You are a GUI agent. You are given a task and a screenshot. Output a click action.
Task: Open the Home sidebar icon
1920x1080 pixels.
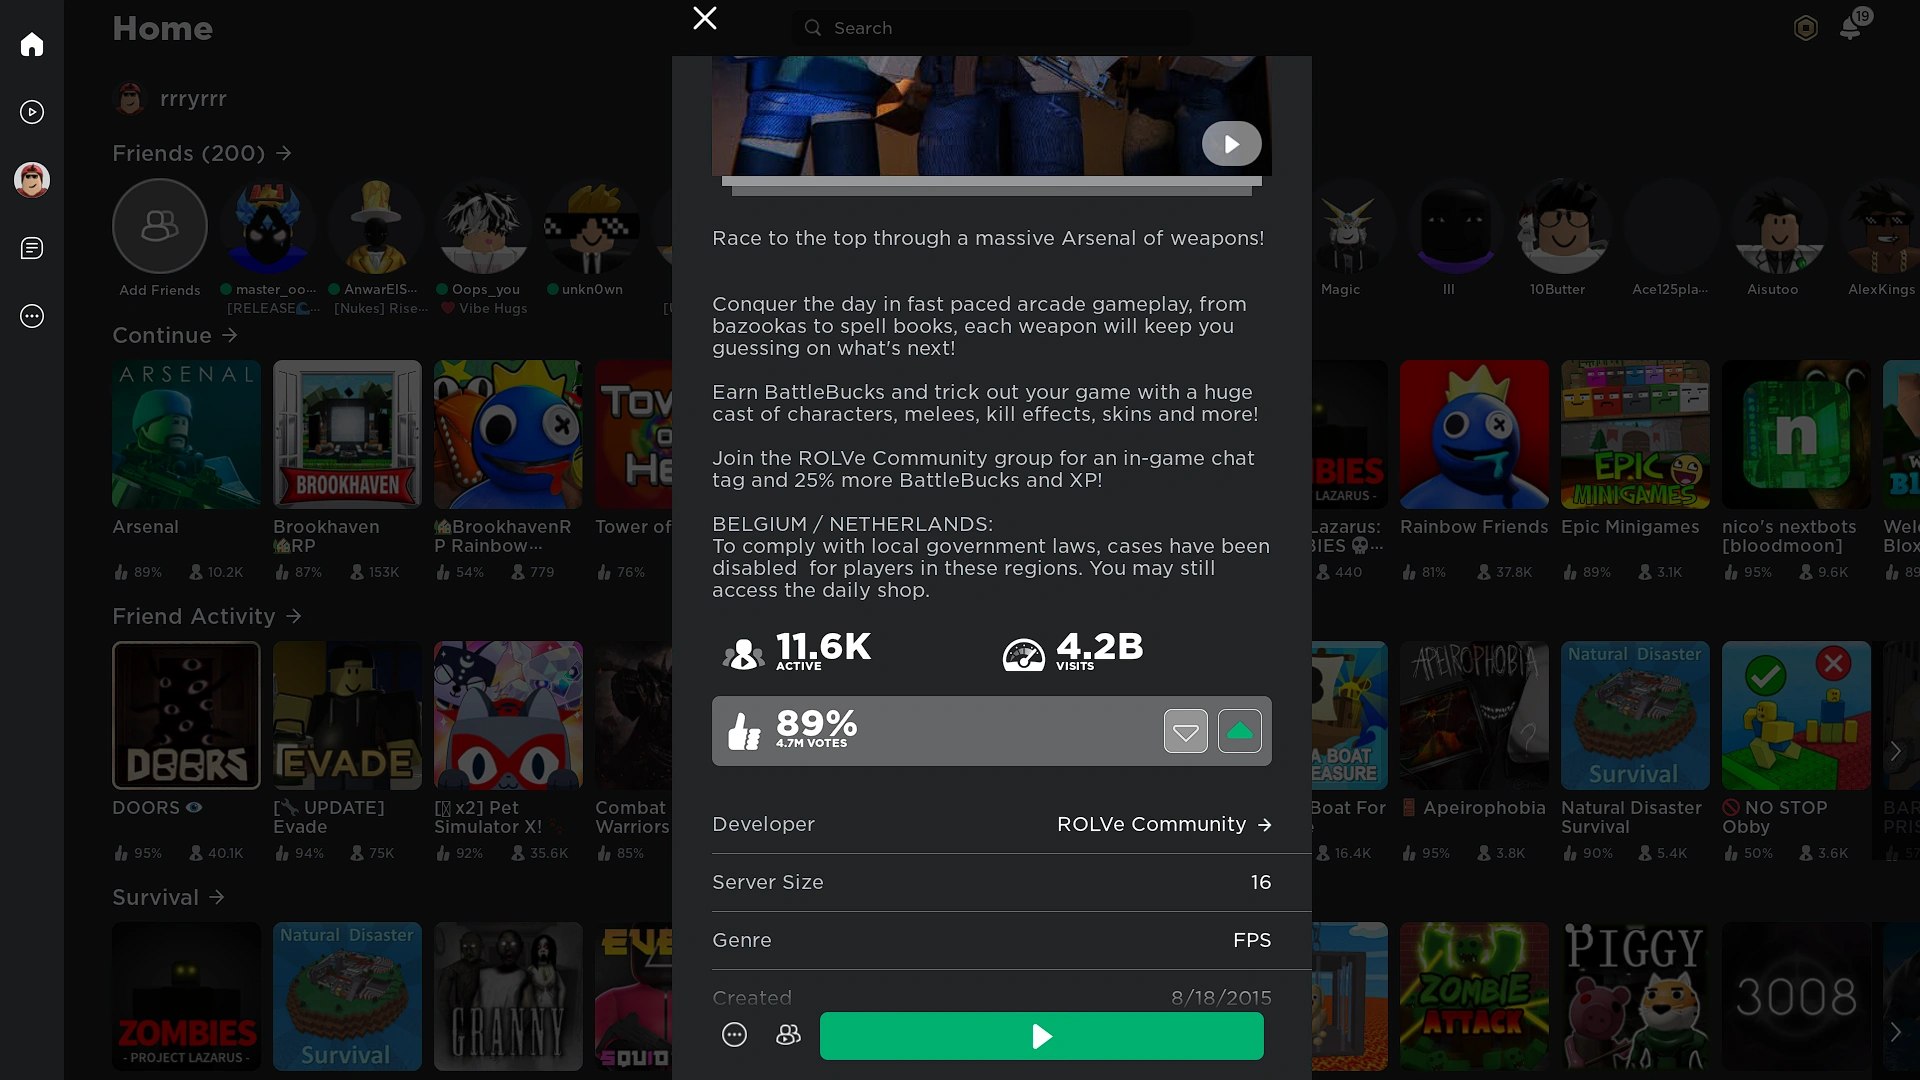pos(32,44)
